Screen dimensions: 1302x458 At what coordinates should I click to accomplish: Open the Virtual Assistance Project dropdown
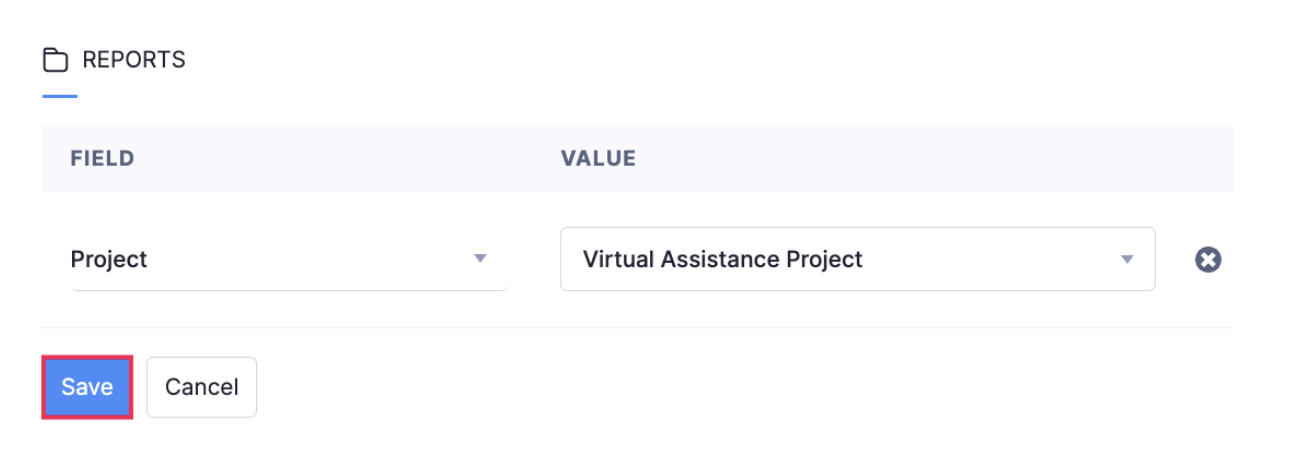pyautogui.click(x=857, y=260)
